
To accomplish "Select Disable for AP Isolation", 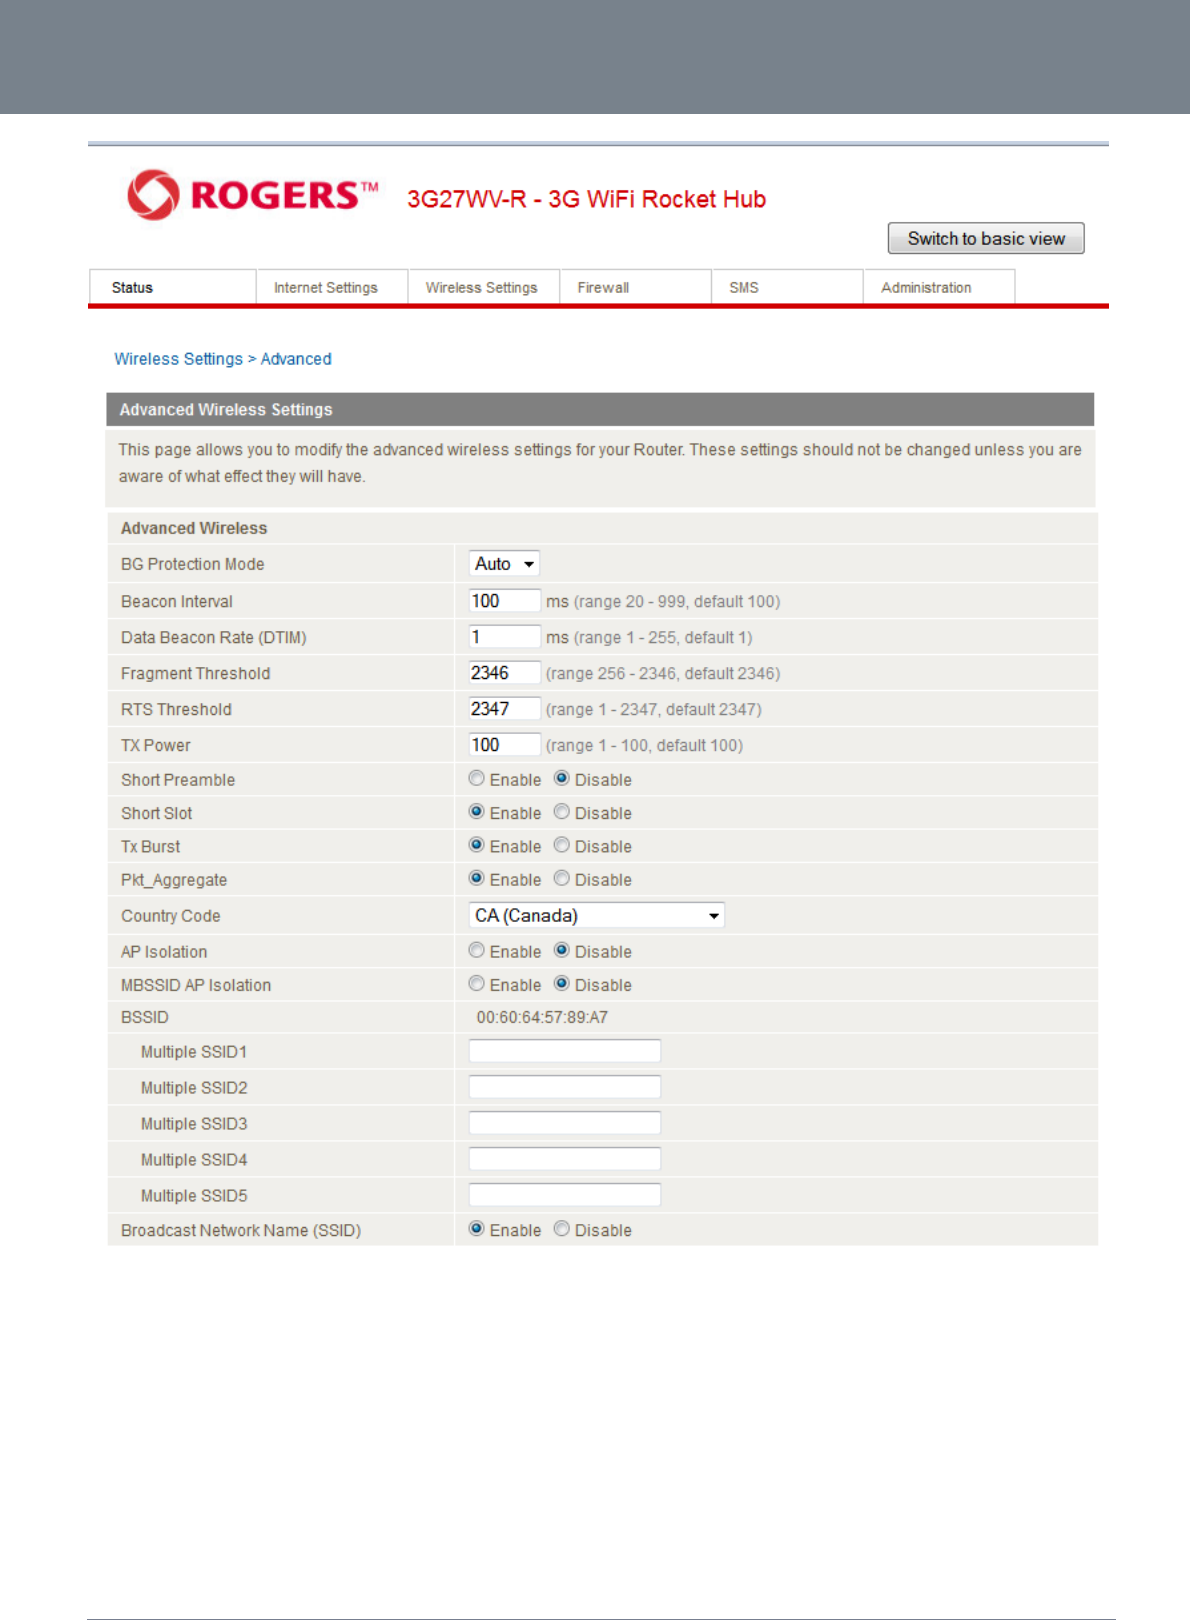I will coord(562,950).
